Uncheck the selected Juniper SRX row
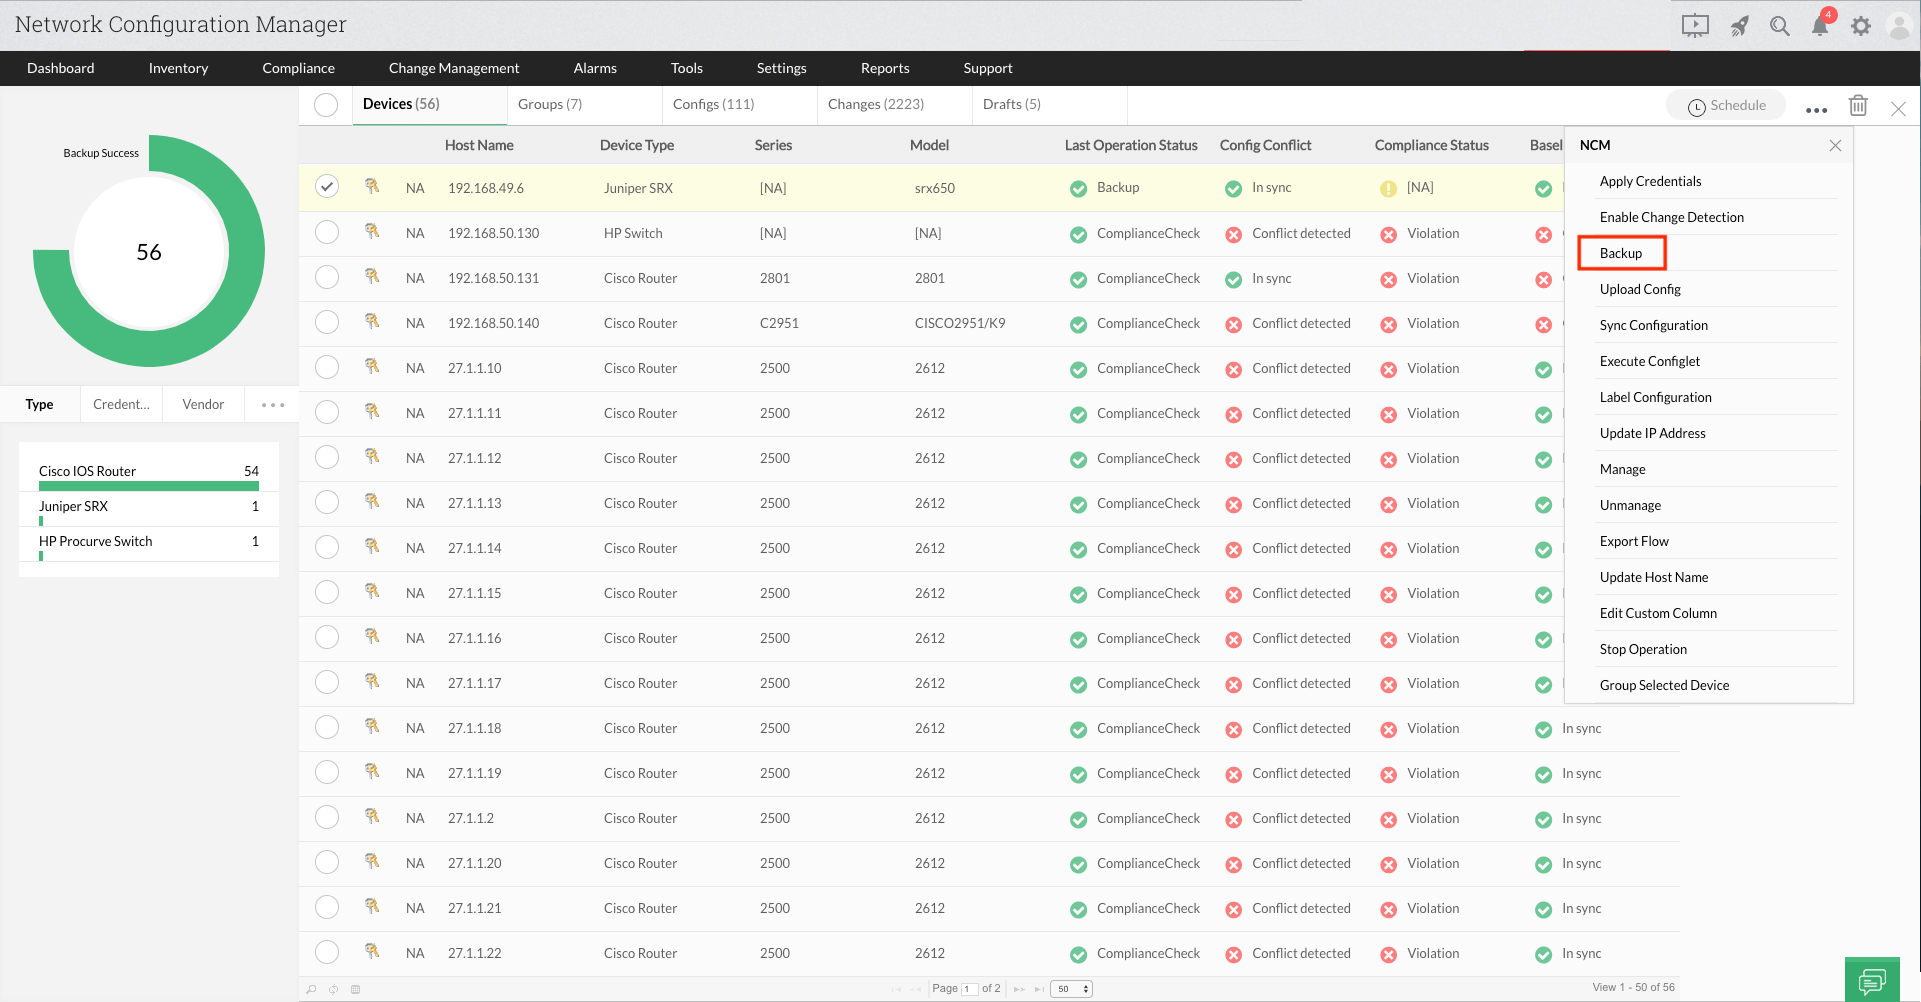The height and width of the screenshot is (1002, 1921). tap(326, 186)
